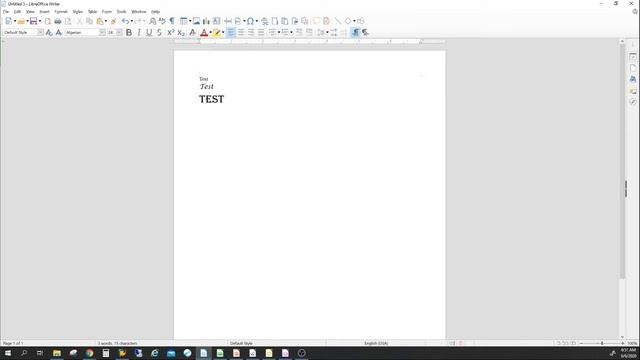This screenshot has width=640, height=360.
Task: Insert a page break
Action: pos(228,21)
